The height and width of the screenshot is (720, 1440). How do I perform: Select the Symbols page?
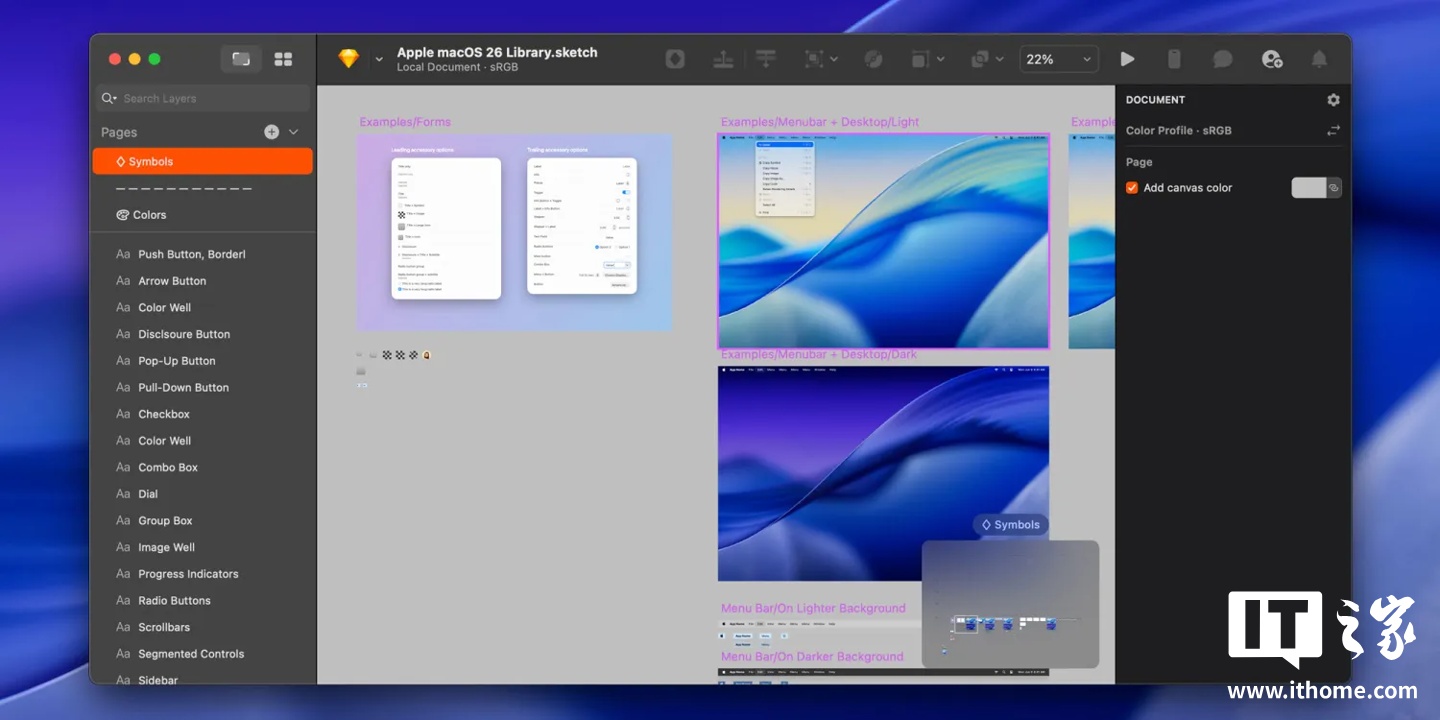202,161
